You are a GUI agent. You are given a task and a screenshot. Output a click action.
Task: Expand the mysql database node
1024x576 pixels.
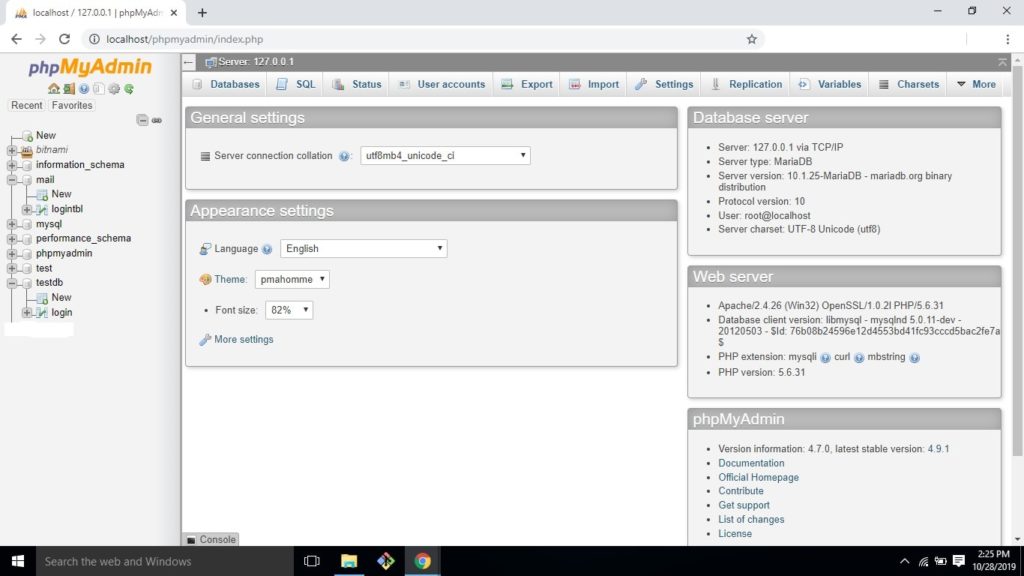[x=12, y=224]
